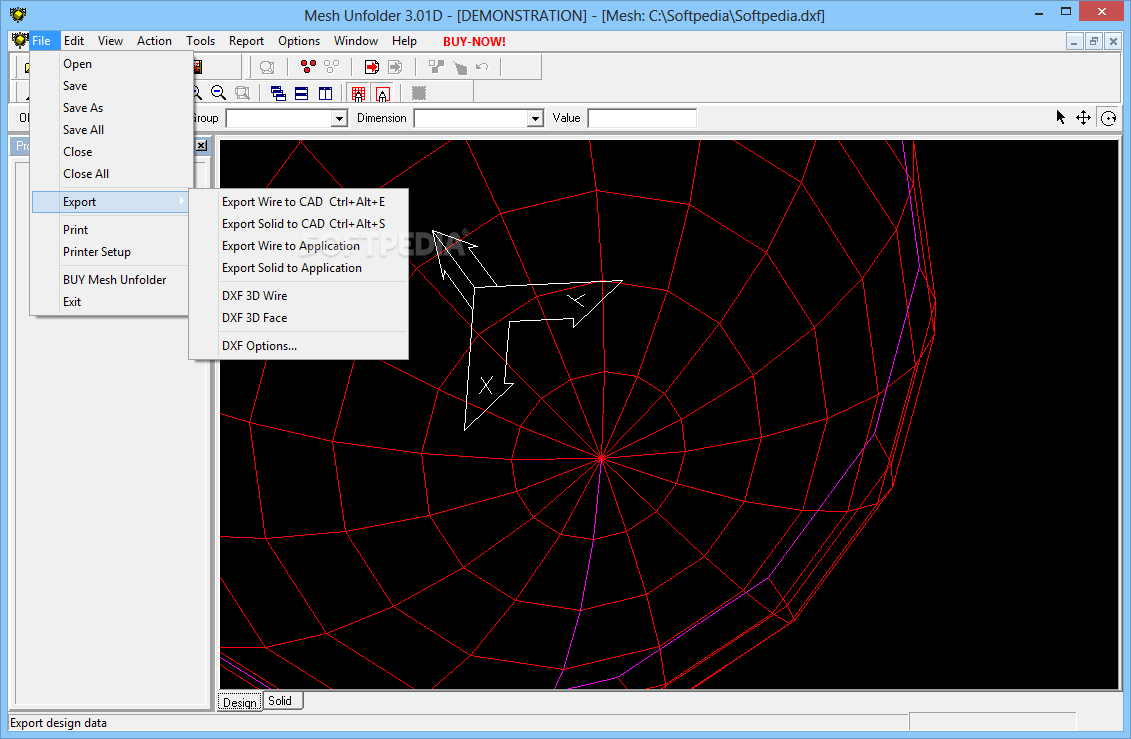
Task: Switch to the Design tab
Action: click(239, 702)
